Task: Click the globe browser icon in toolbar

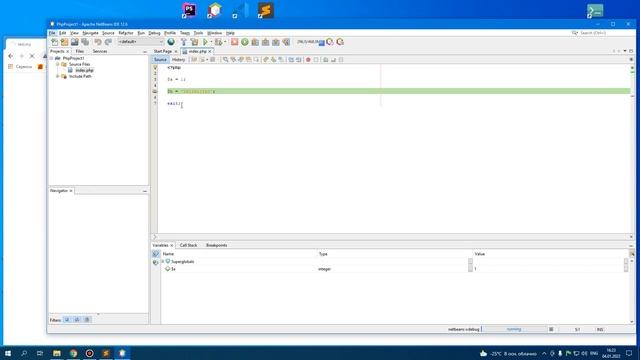Action: [171, 42]
